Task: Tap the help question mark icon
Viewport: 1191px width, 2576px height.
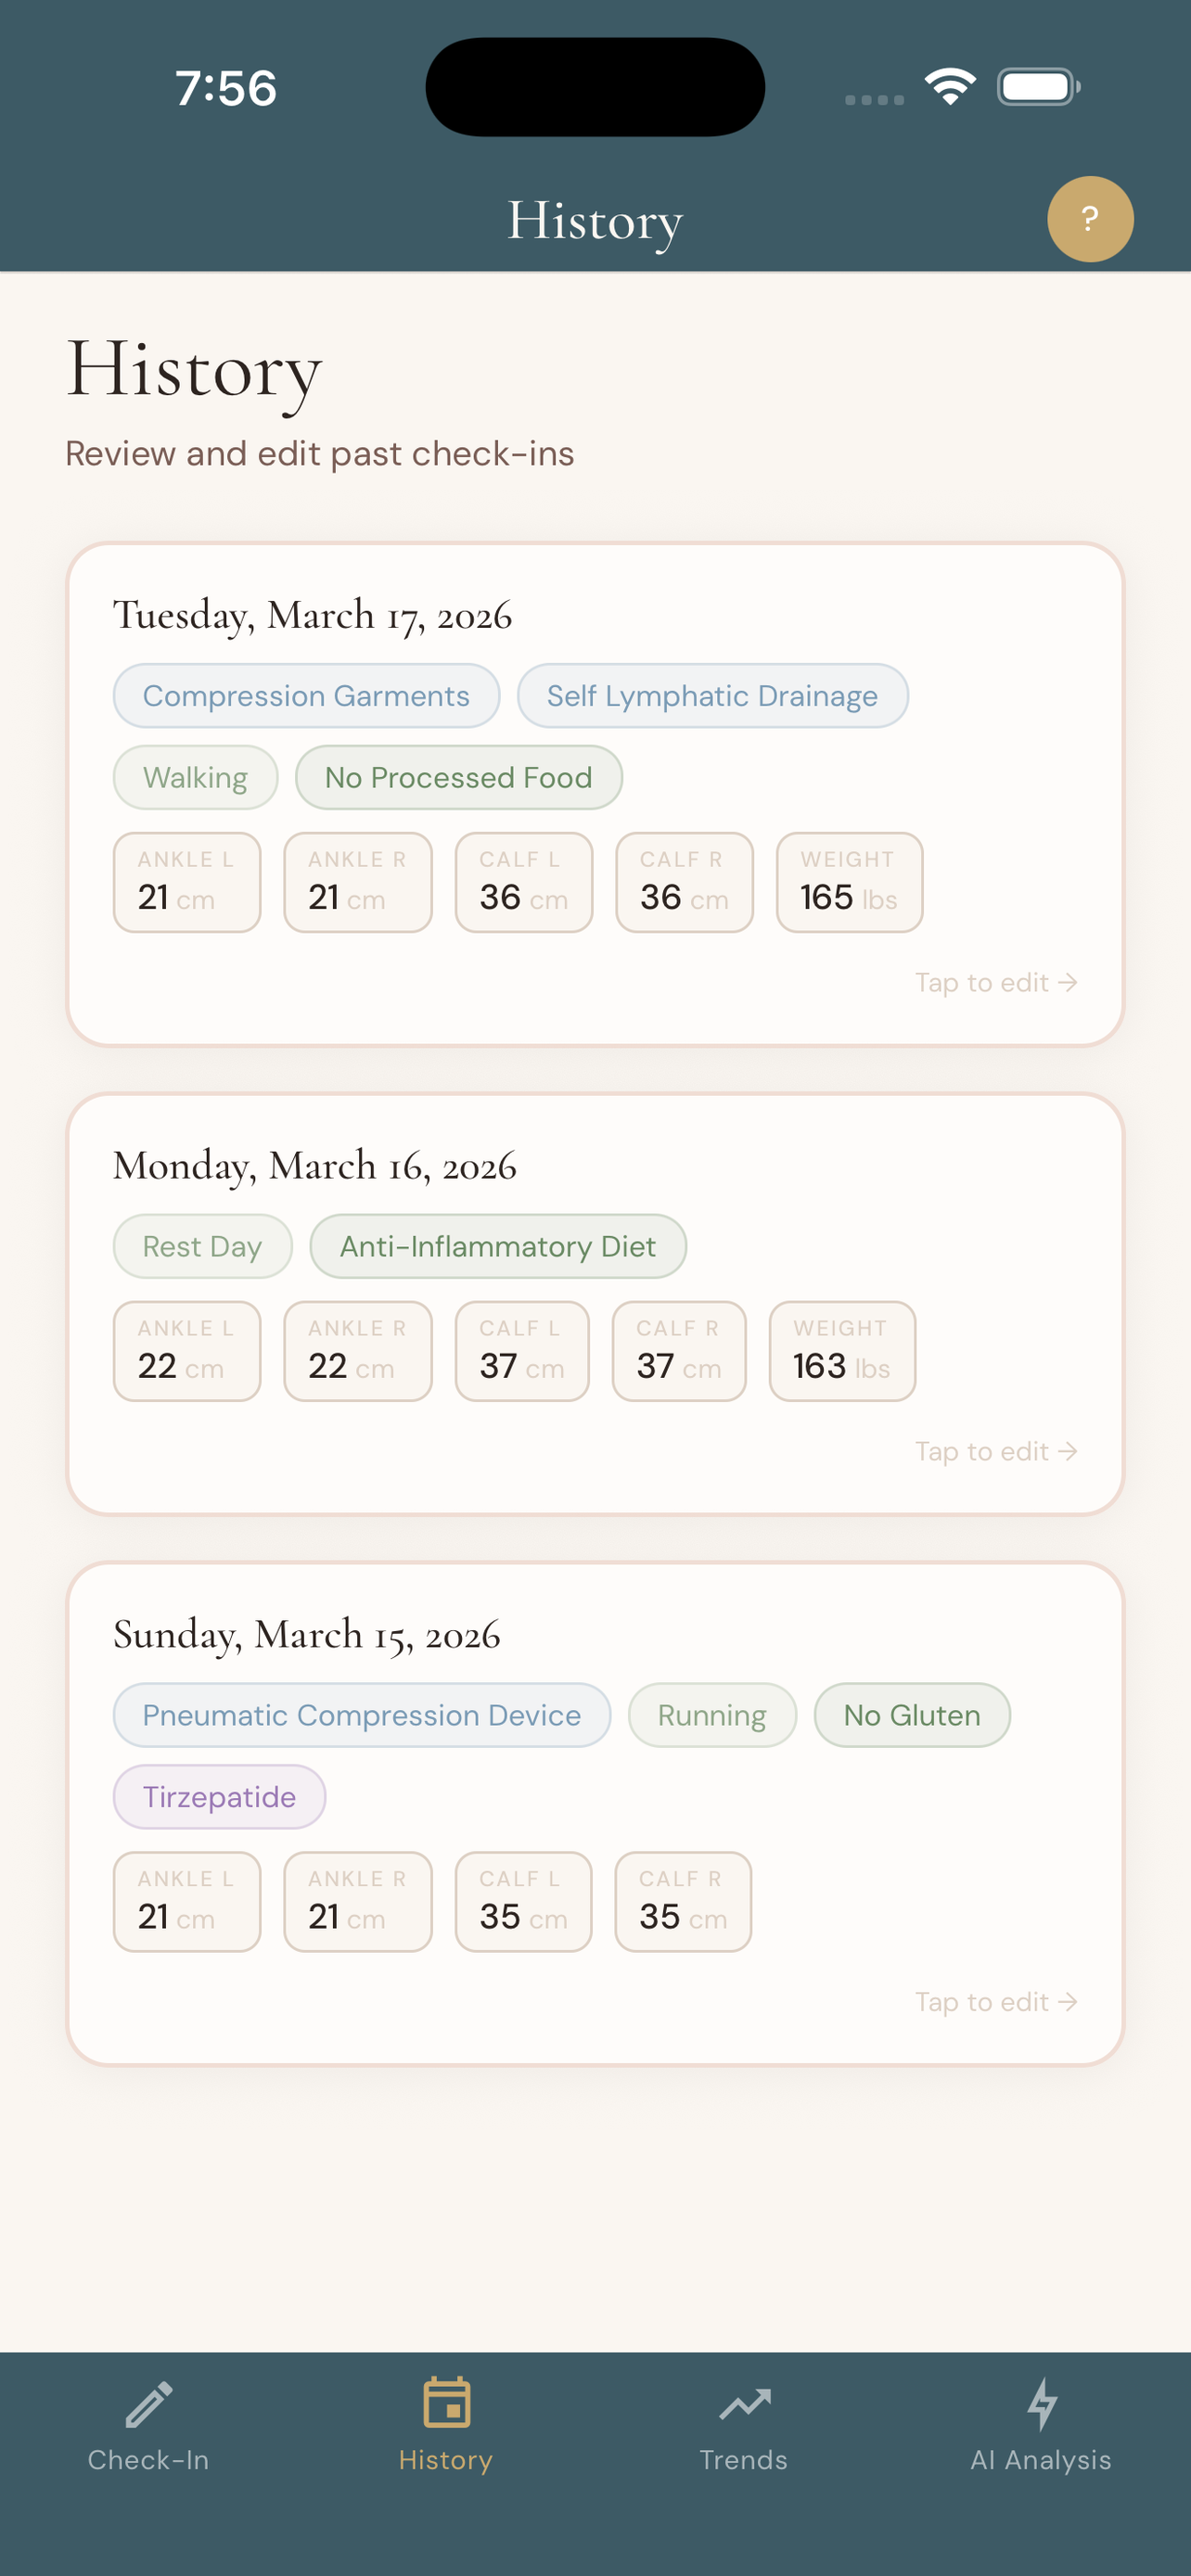Action: (1090, 218)
